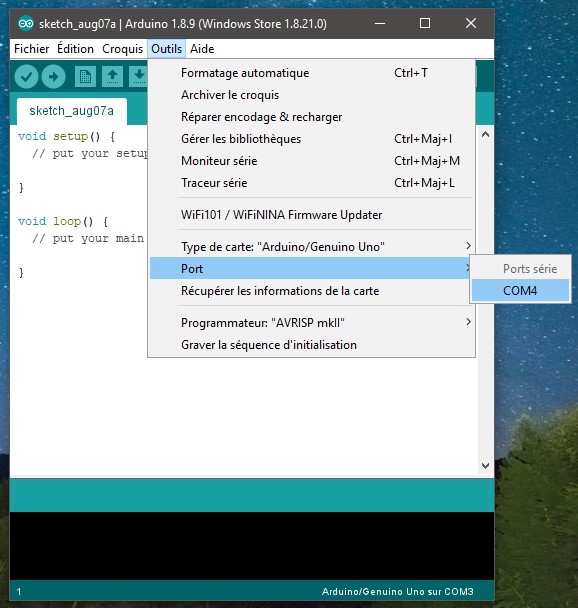Click the Verify checkmark toolbar icon
This screenshot has height=608, width=578.
click(x=26, y=76)
